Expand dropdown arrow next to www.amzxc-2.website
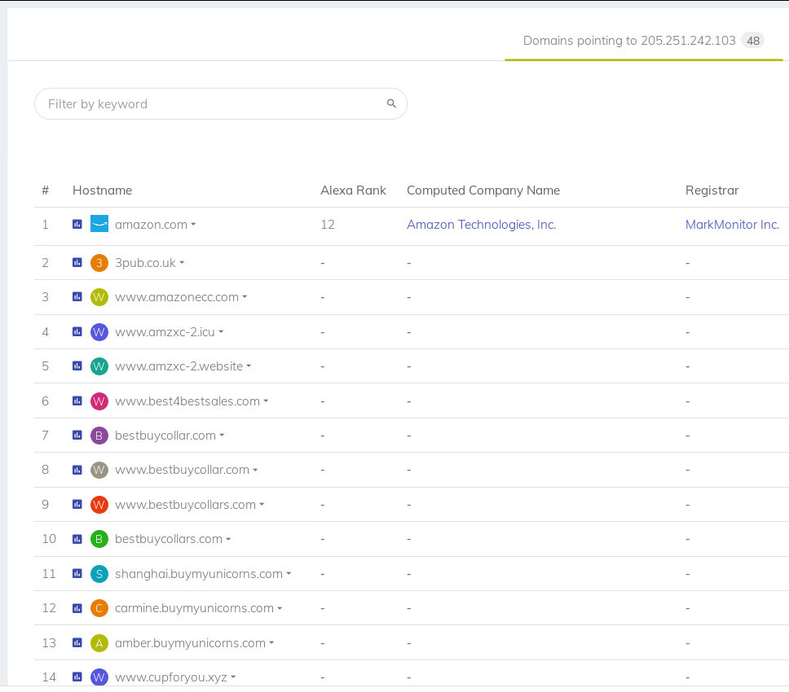Image resolution: width=789 pixels, height=692 pixels. click(249, 366)
